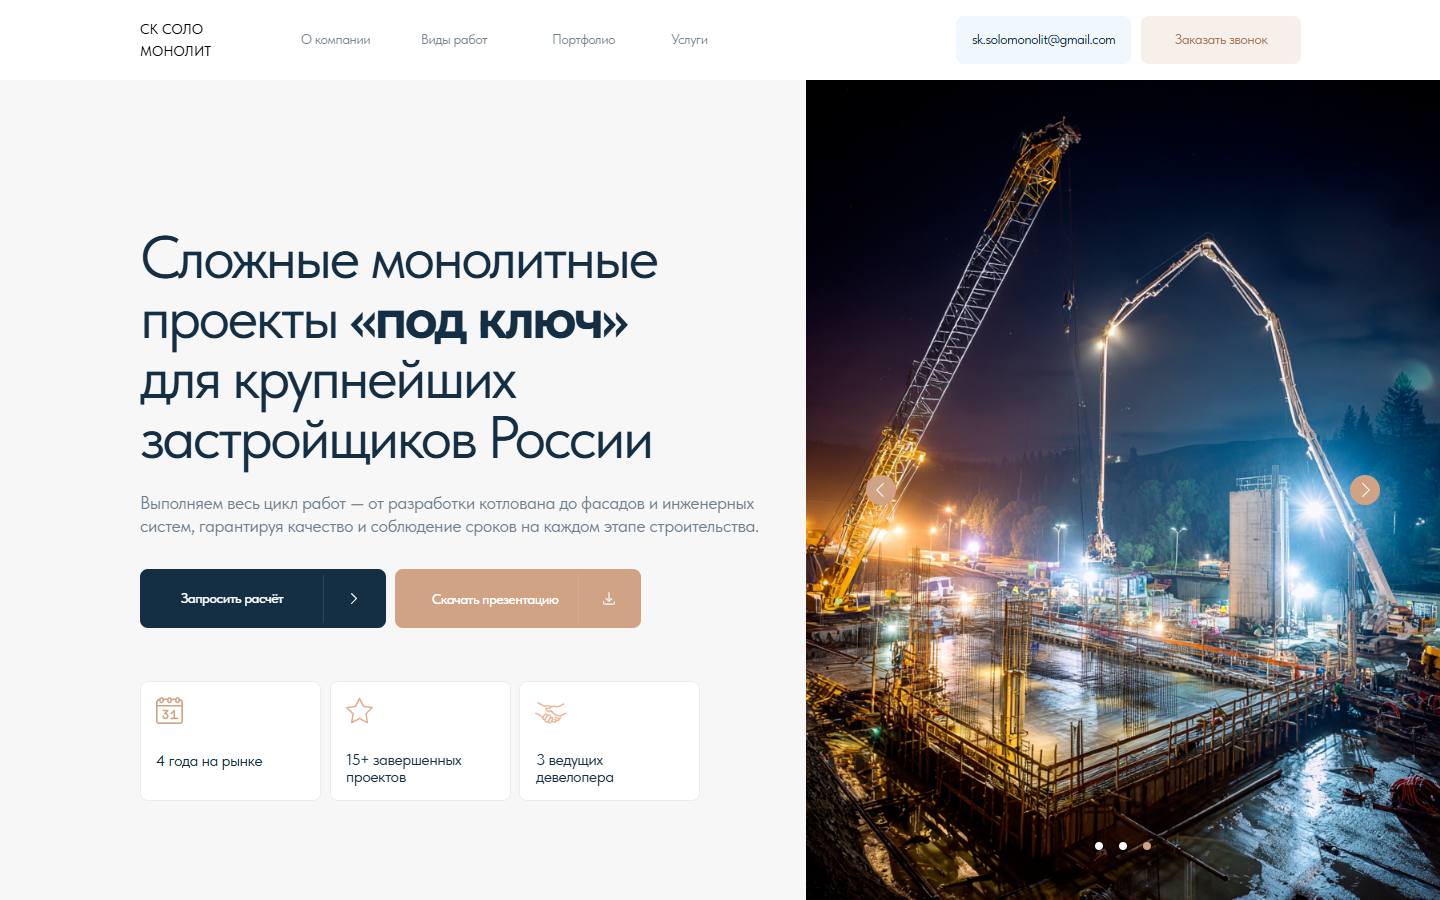Click the 4 года на рынке text

click(209, 761)
